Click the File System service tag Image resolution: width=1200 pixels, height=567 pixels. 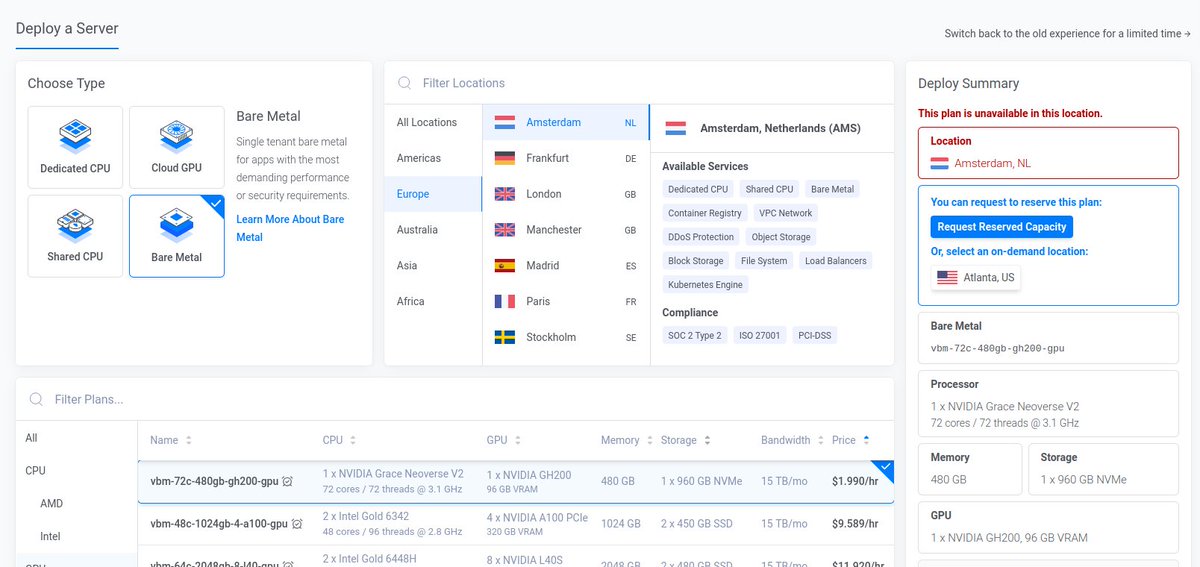point(764,261)
